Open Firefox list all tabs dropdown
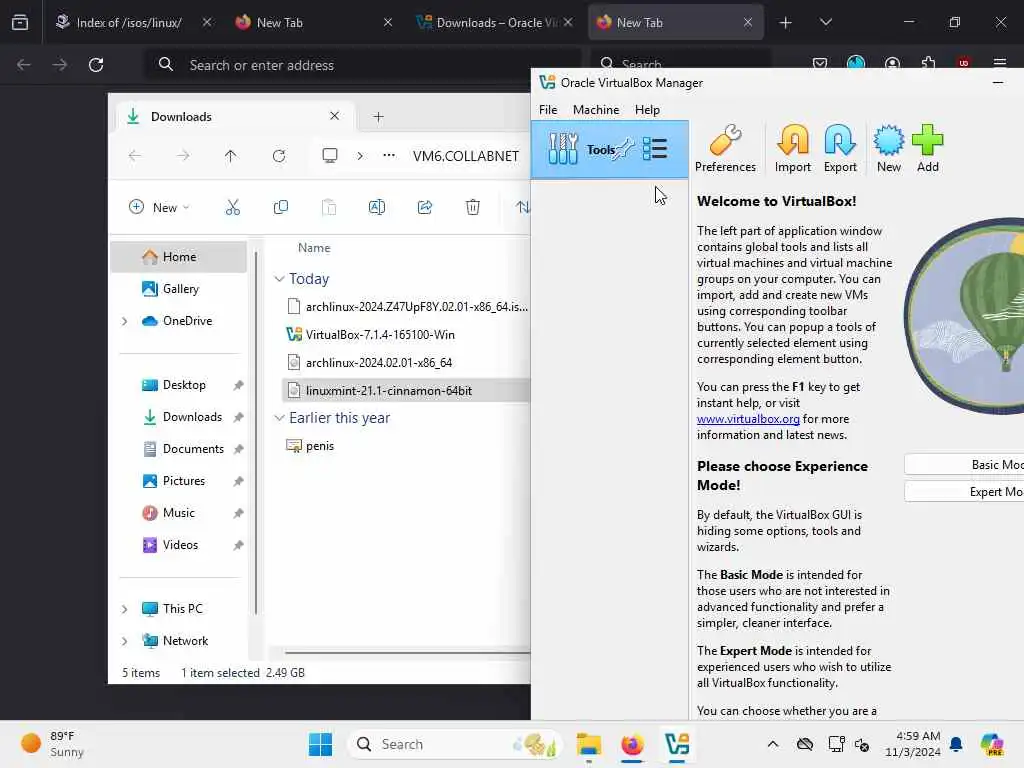1024x768 pixels. click(825, 22)
